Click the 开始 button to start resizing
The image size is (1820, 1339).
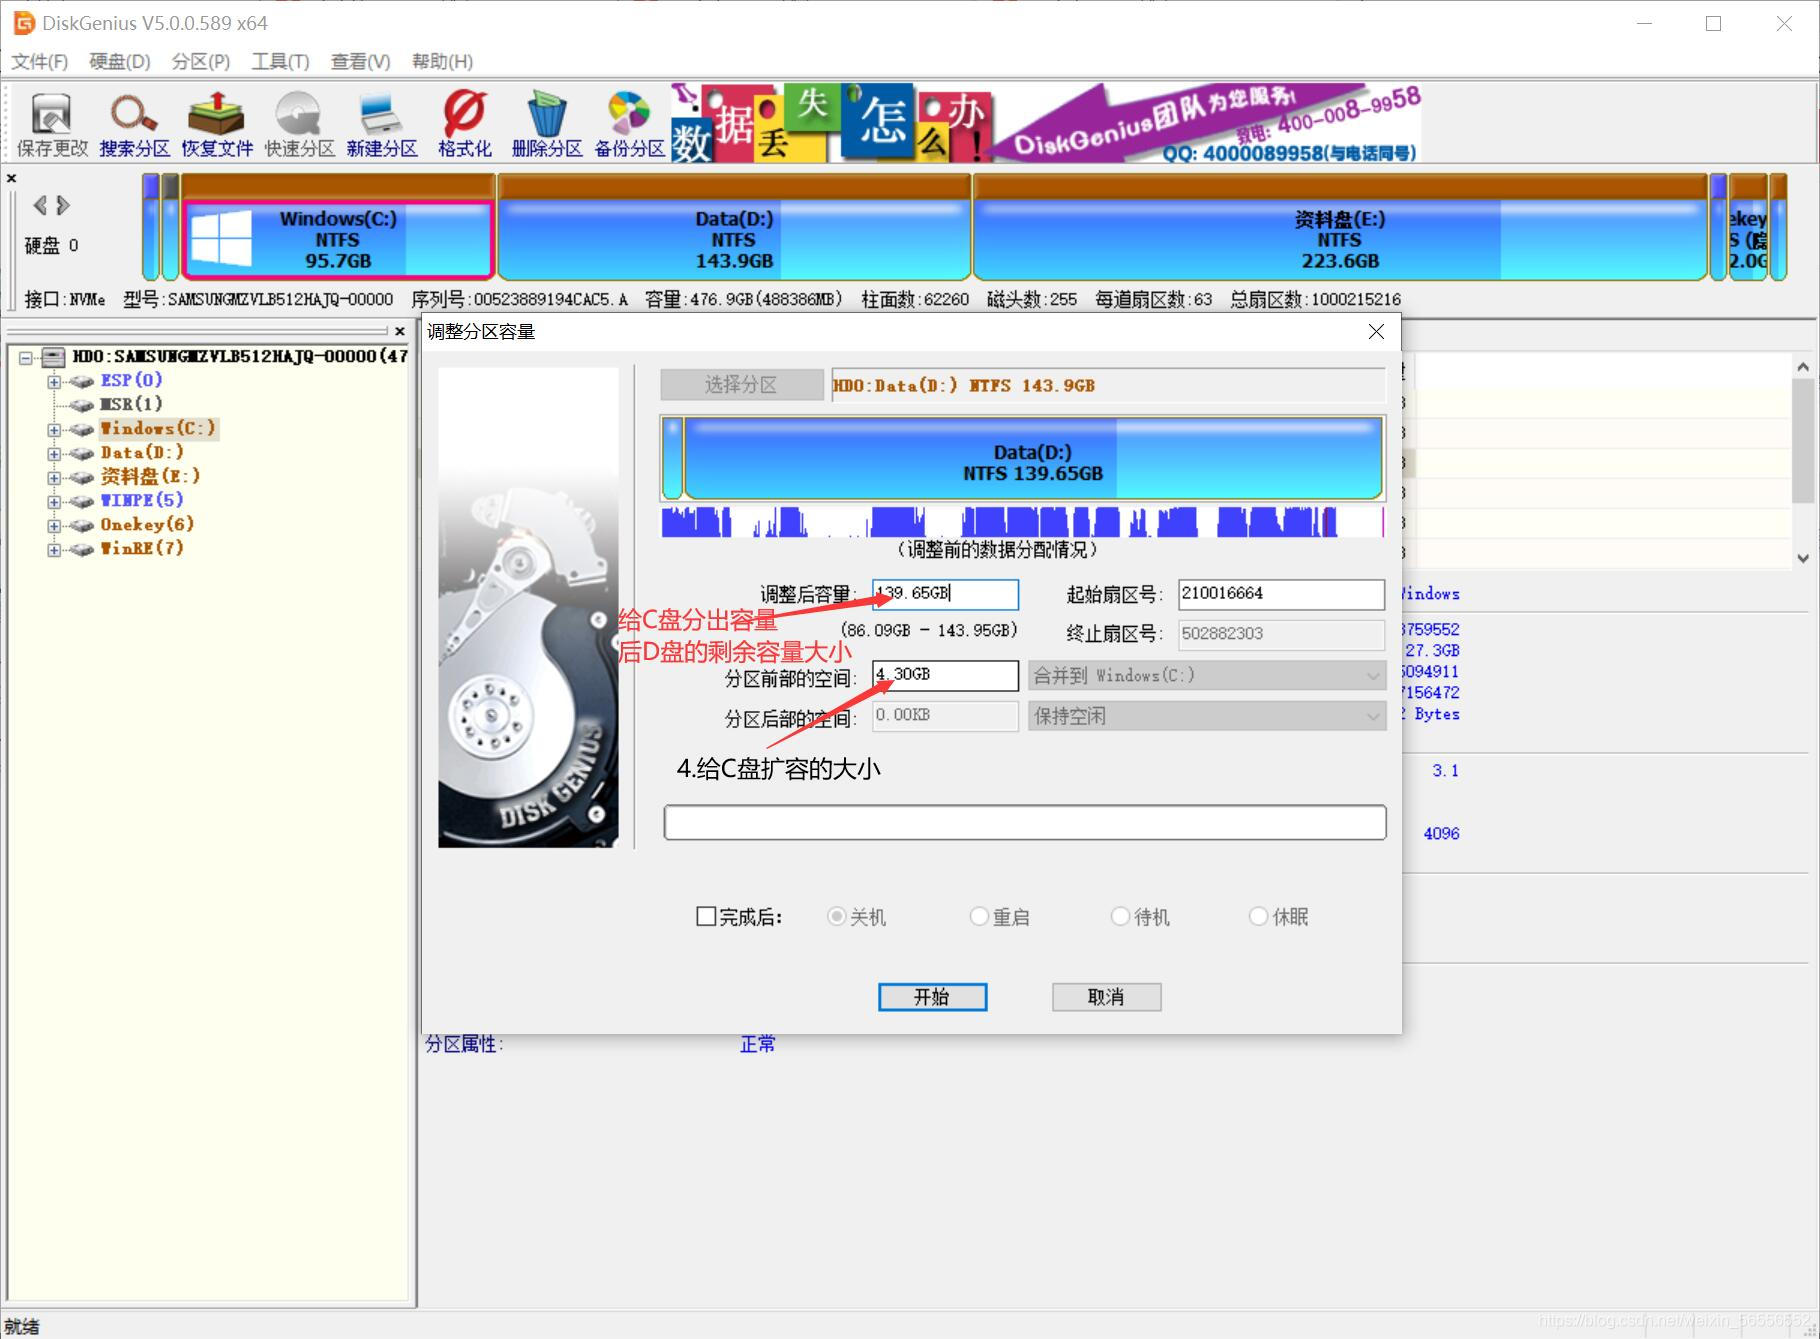[x=931, y=996]
